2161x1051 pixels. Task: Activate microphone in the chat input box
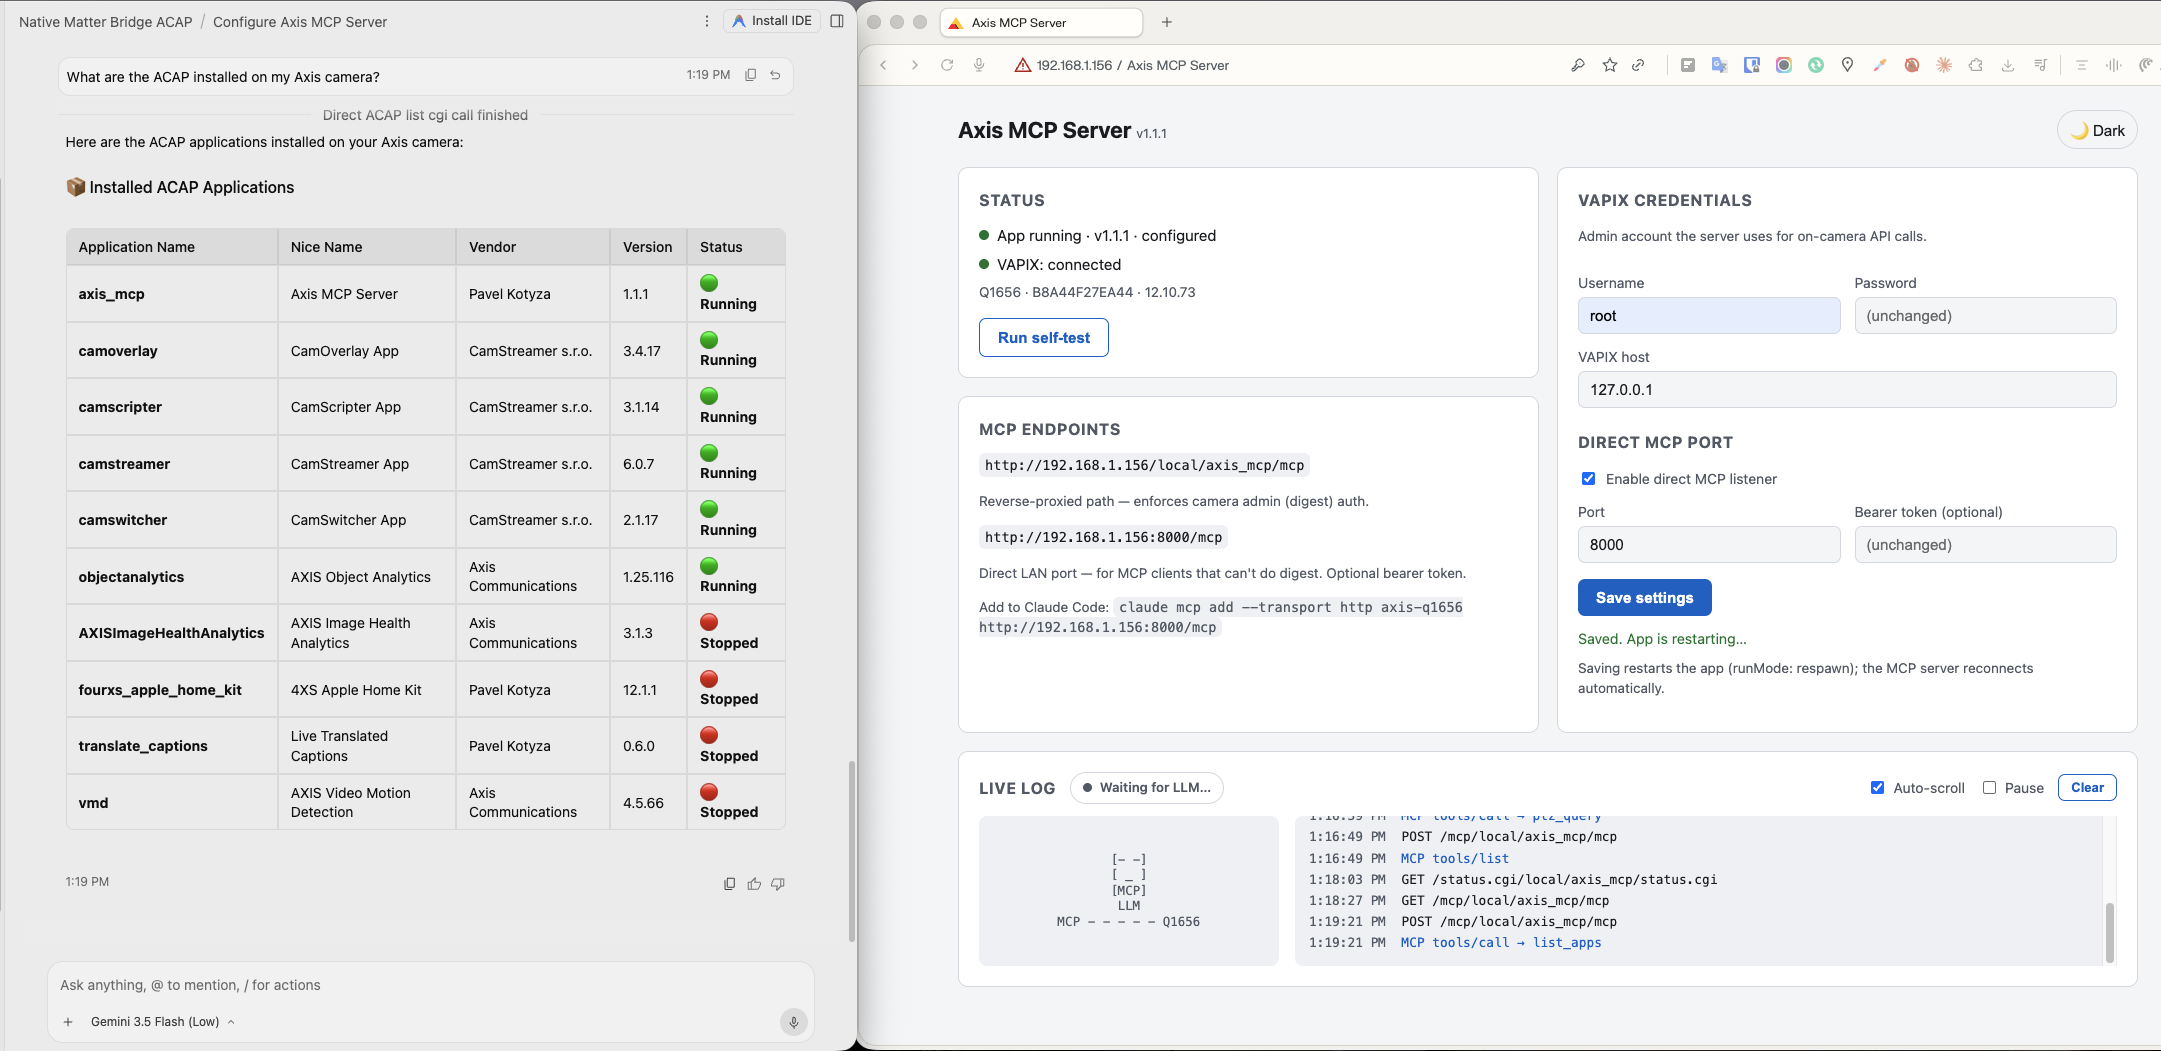coord(793,1022)
